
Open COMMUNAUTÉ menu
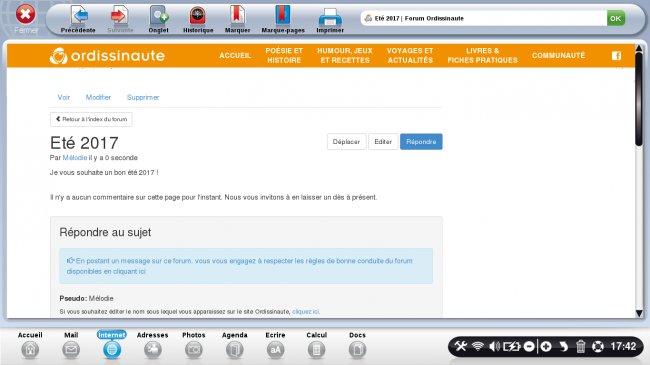[x=558, y=56]
